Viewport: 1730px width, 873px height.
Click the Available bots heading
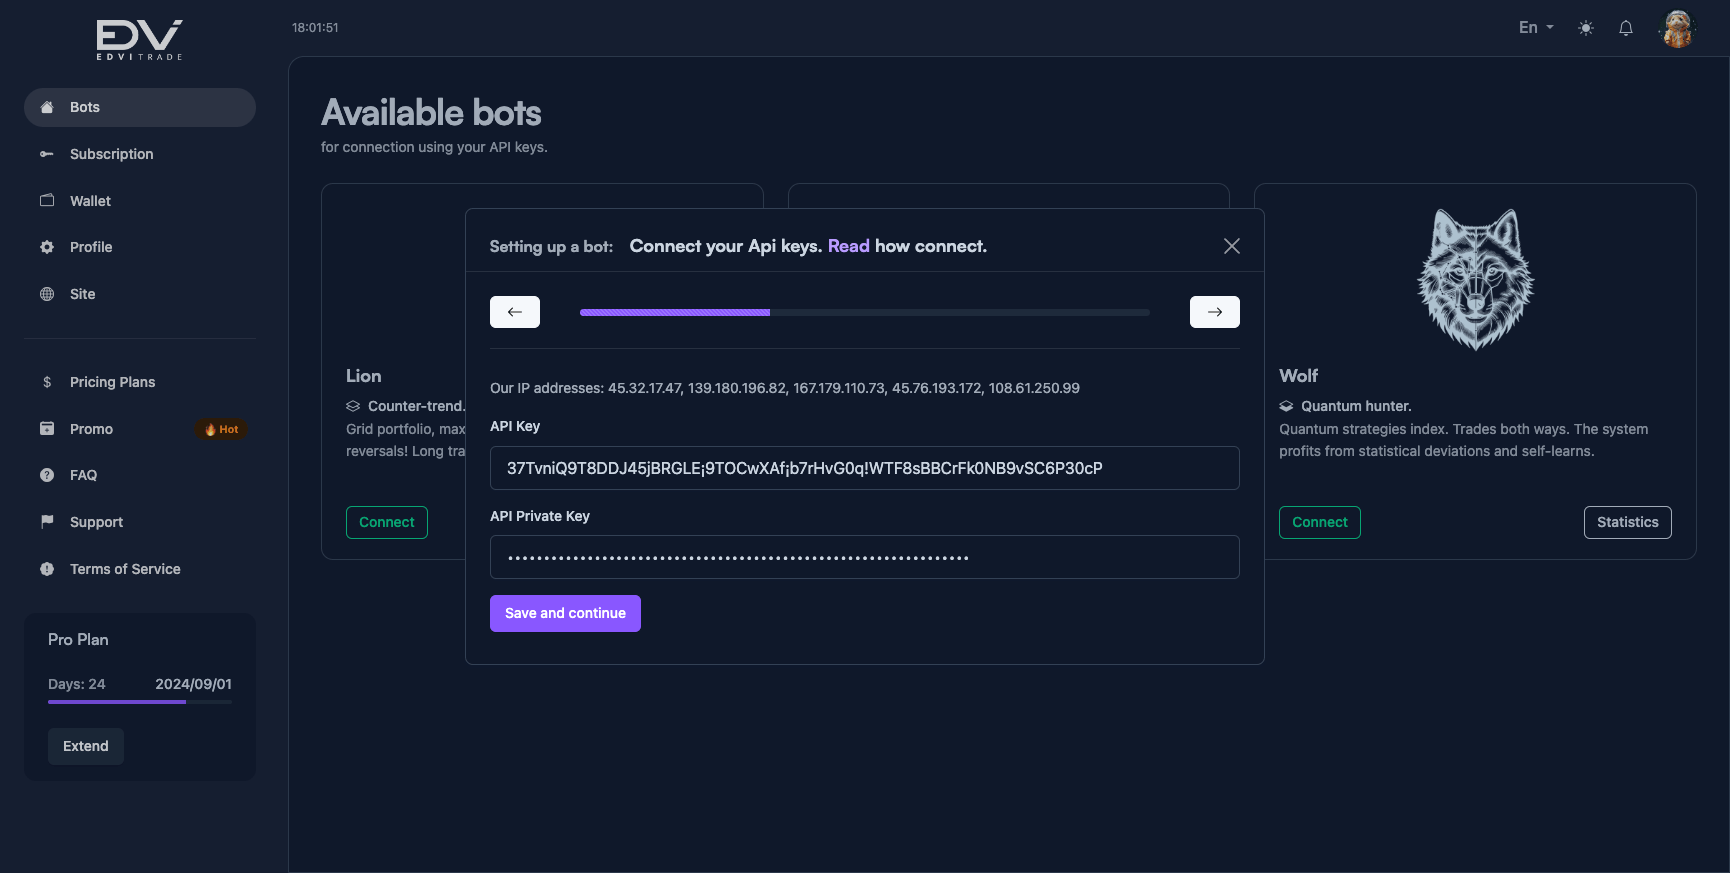pos(431,113)
